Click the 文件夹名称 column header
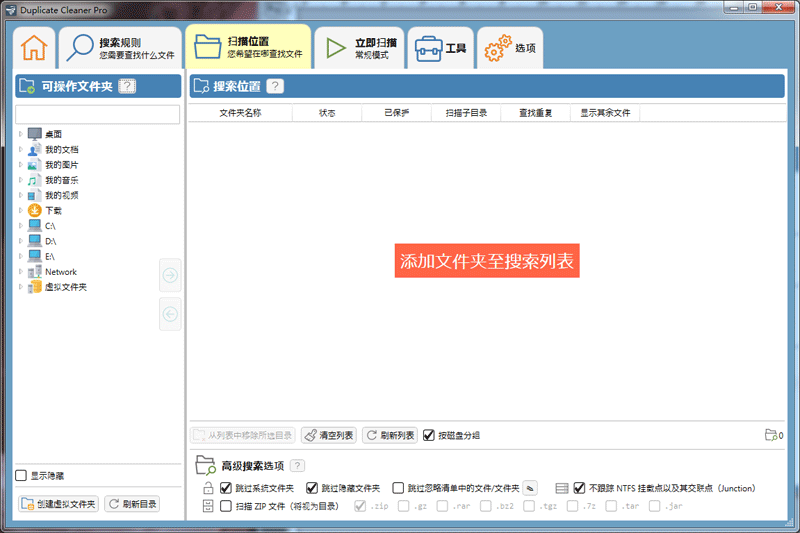Screen dimensions: 800x533 click(x=240, y=113)
